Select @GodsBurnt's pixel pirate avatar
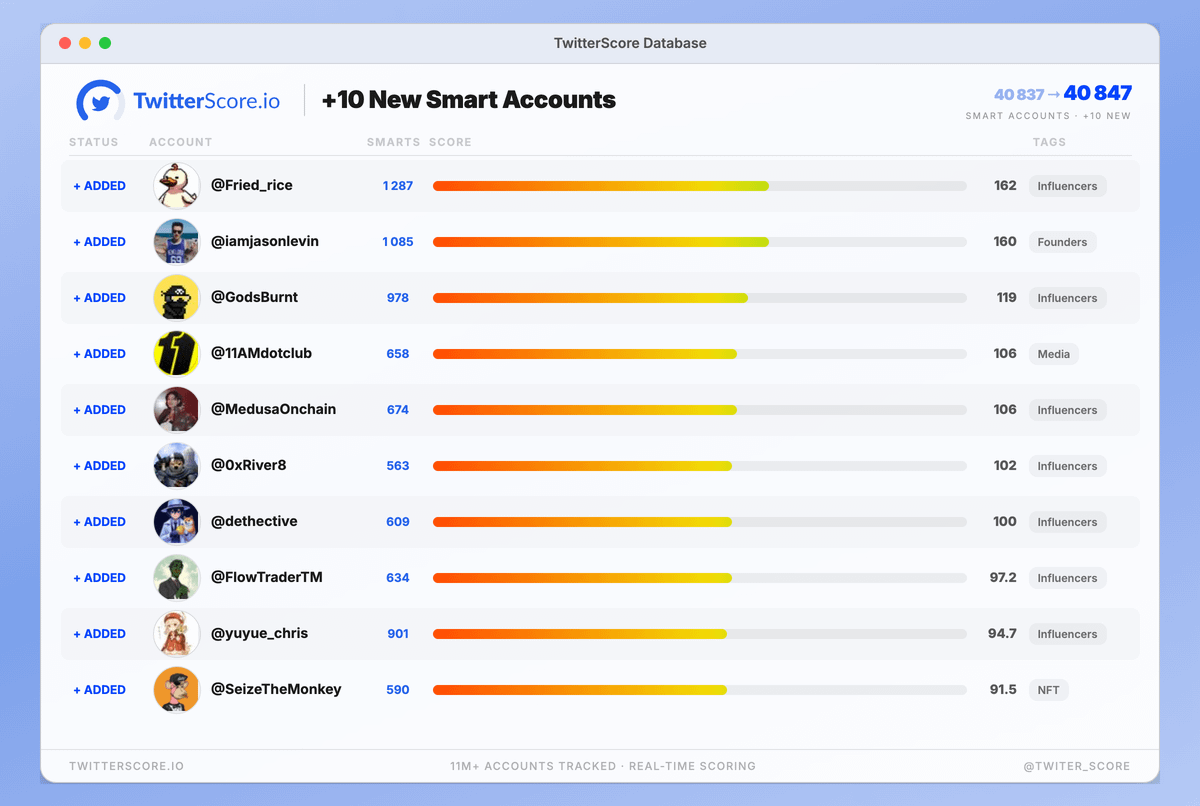This screenshot has width=1200, height=806. point(176,297)
